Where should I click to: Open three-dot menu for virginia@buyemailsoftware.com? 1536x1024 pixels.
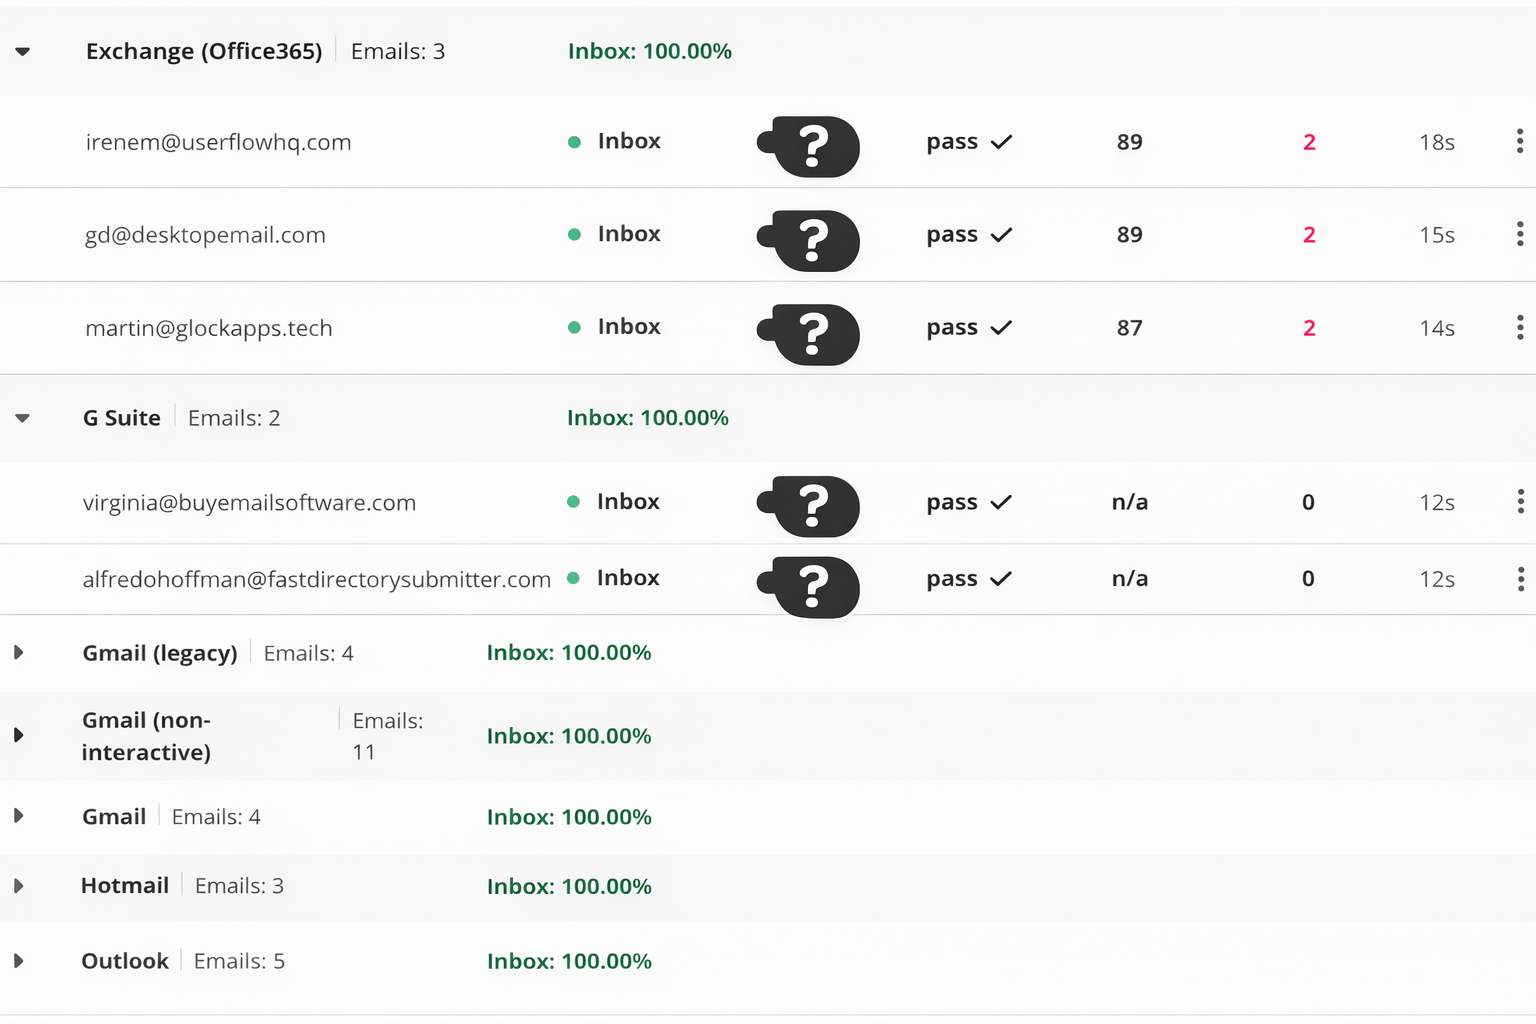coord(1519,501)
